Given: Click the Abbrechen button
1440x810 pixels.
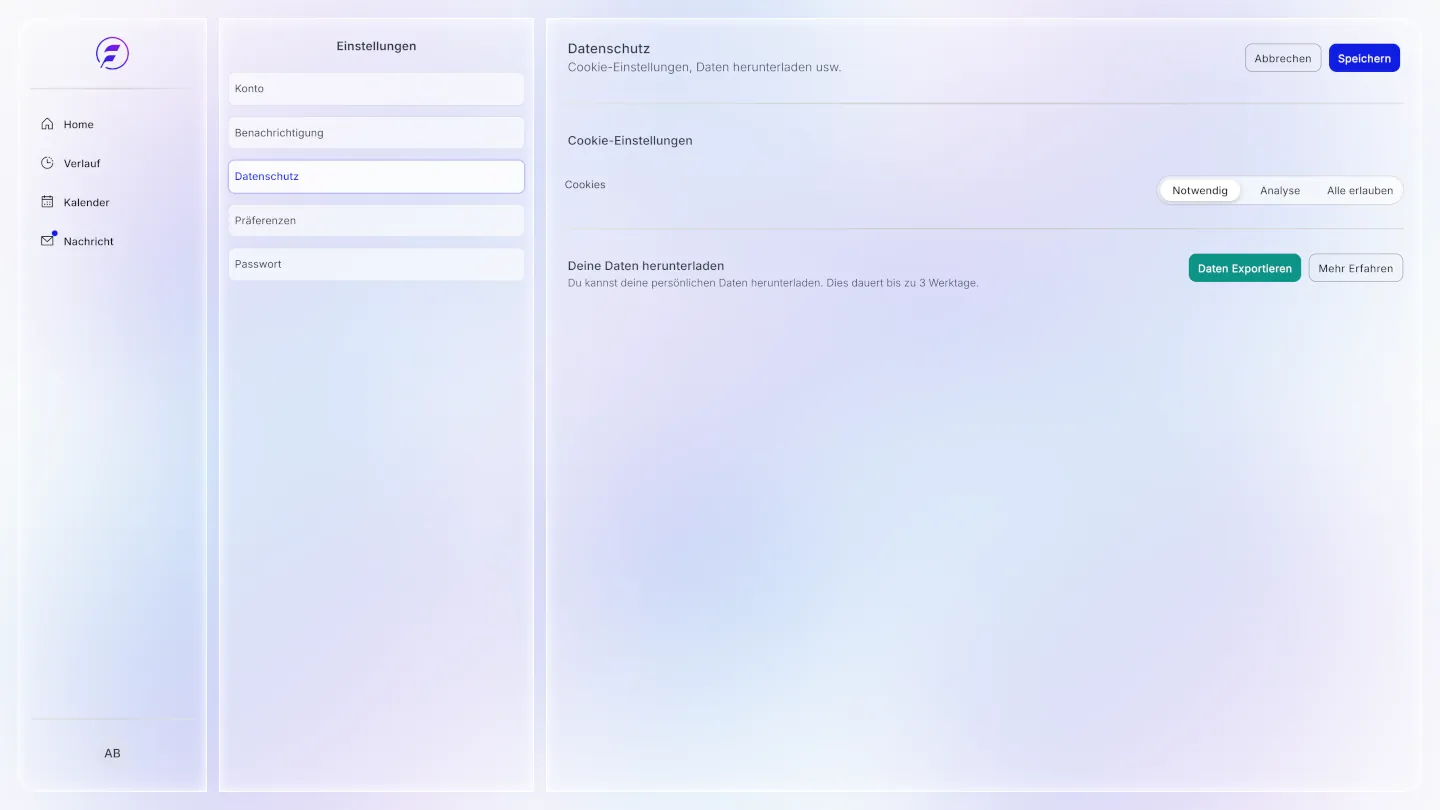Looking at the screenshot, I should coord(1283,58).
